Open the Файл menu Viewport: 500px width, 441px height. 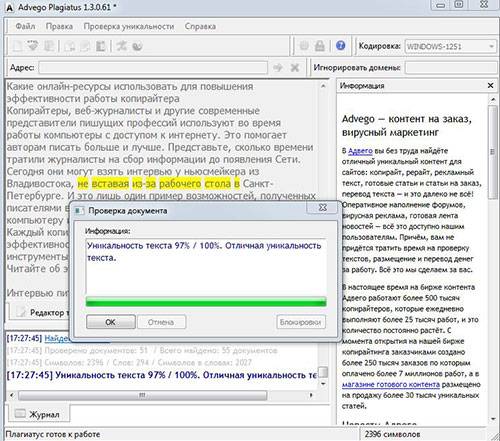click(25, 26)
